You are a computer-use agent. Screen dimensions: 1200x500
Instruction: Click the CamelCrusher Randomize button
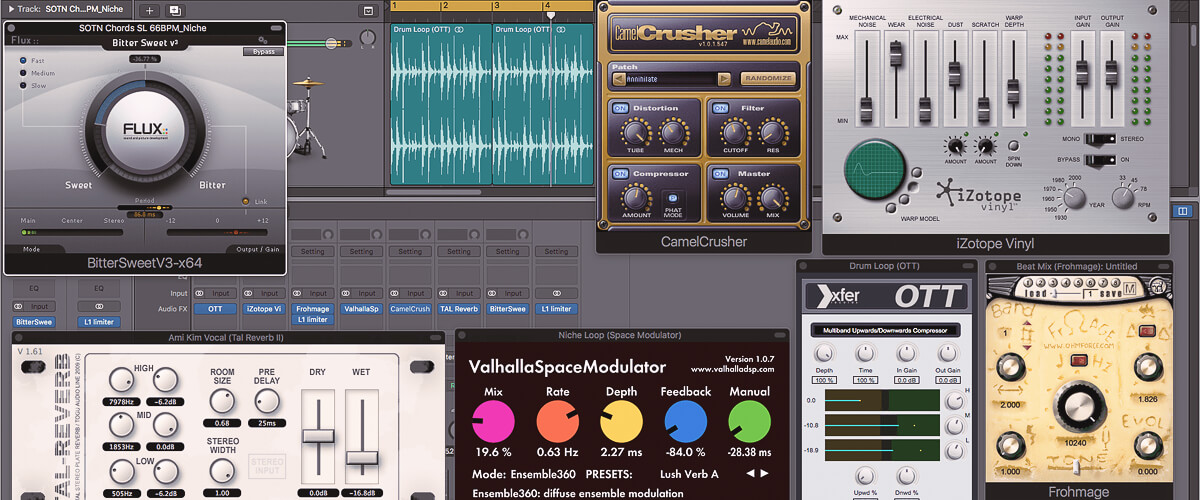point(767,78)
